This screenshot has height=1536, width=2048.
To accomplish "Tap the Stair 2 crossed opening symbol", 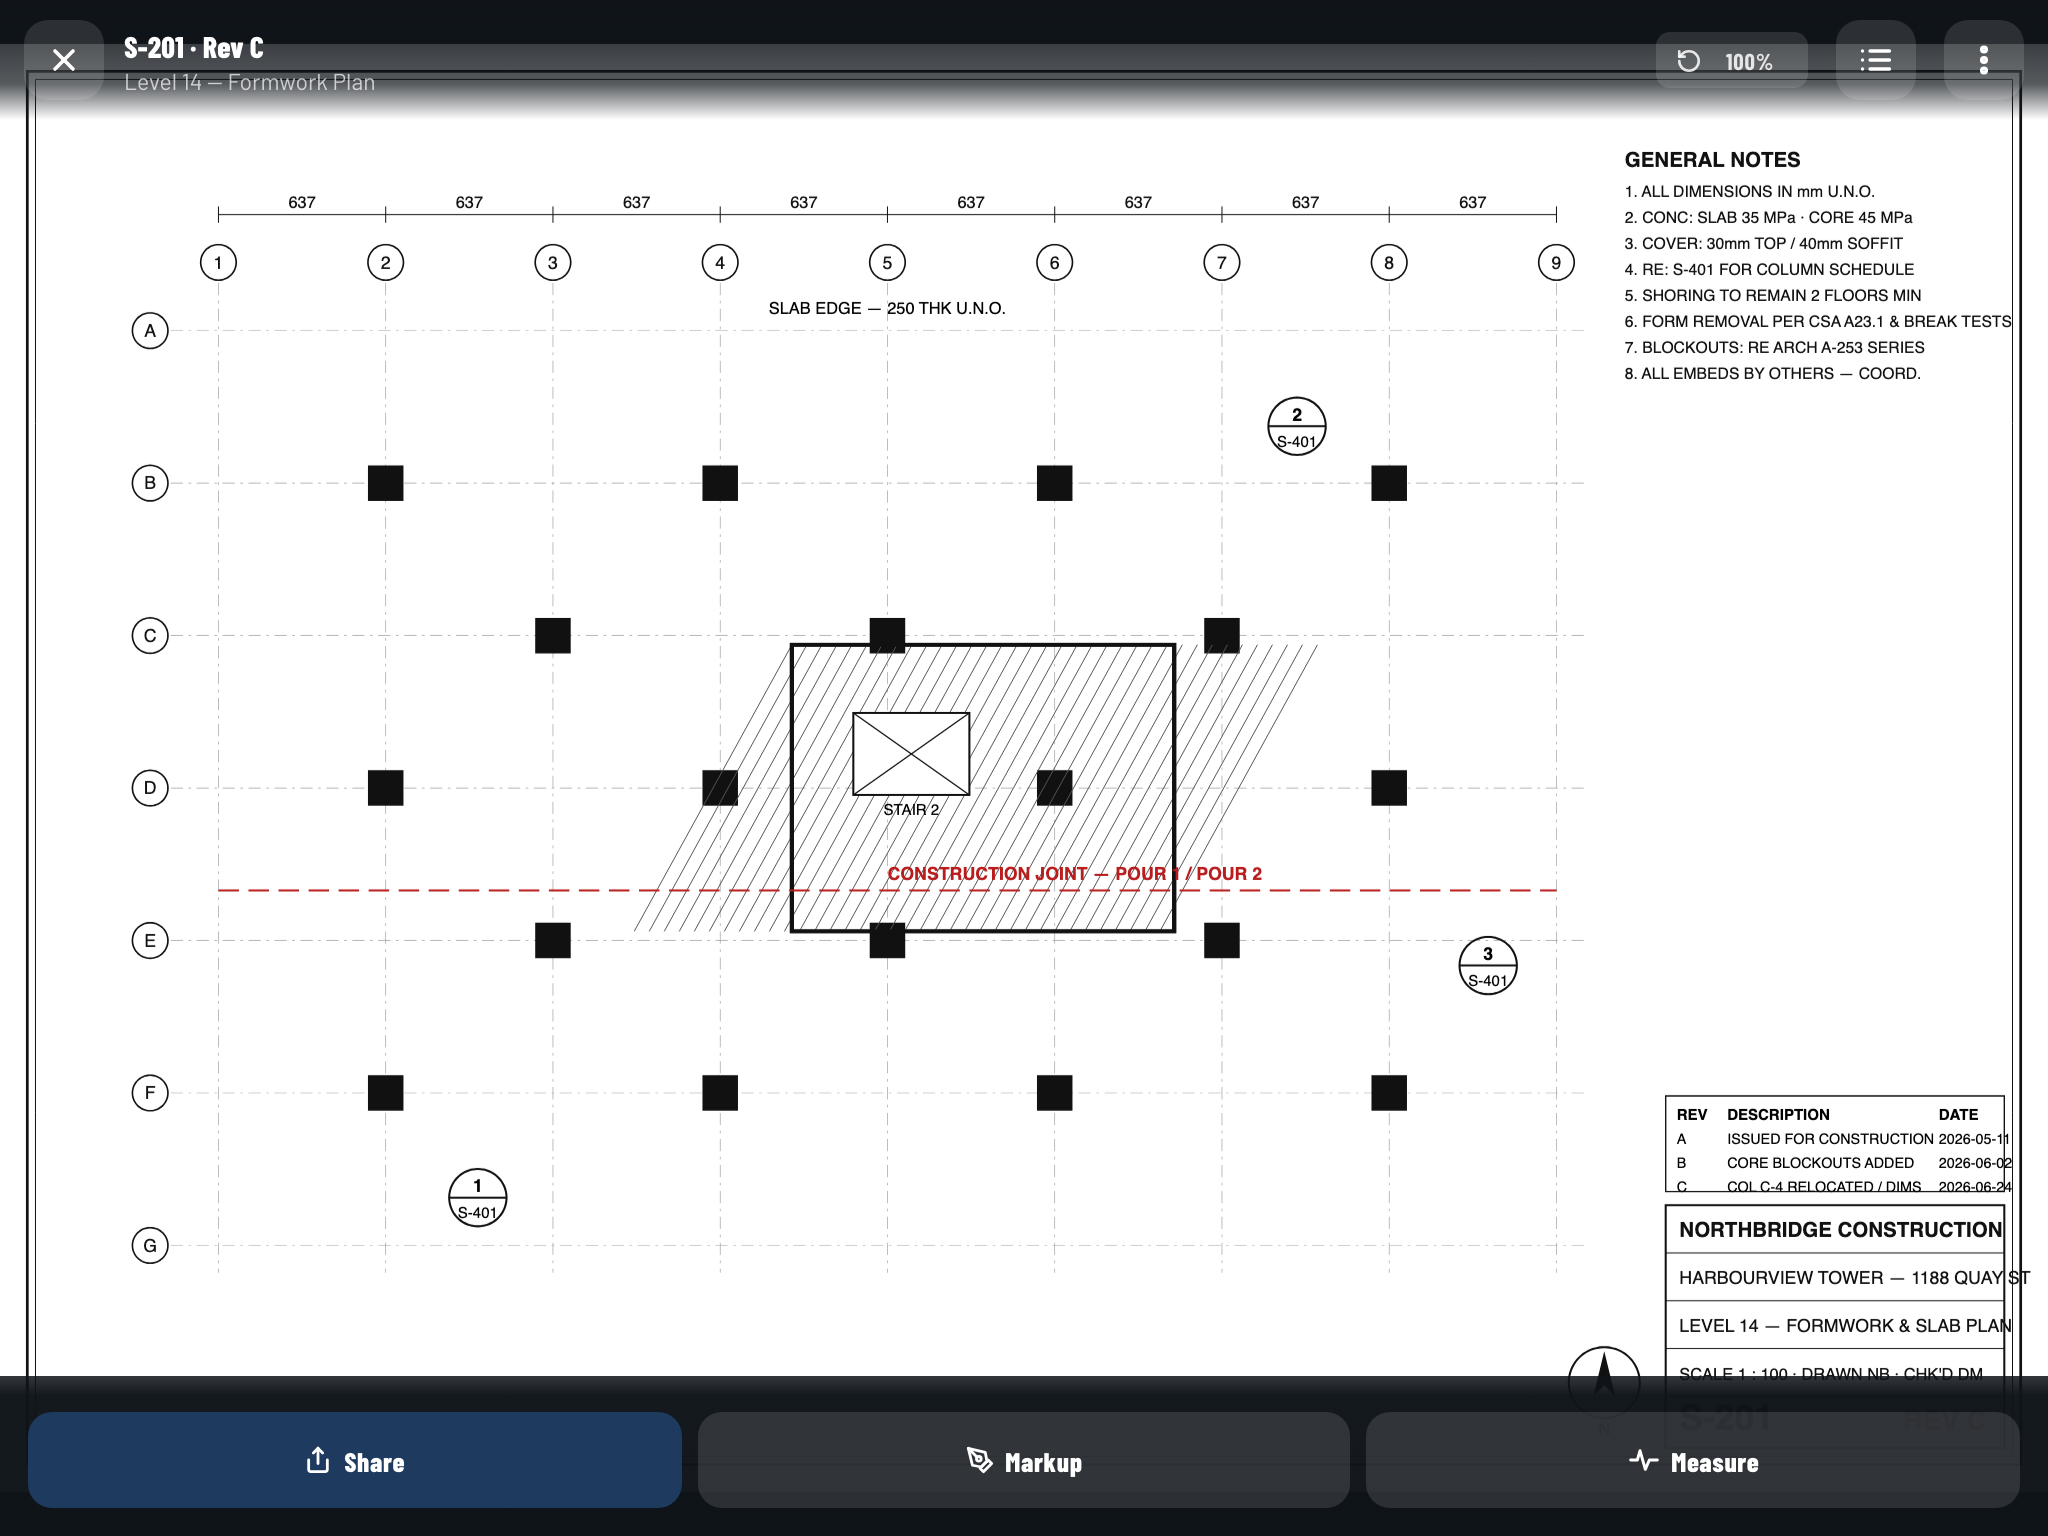I will pyautogui.click(x=911, y=754).
